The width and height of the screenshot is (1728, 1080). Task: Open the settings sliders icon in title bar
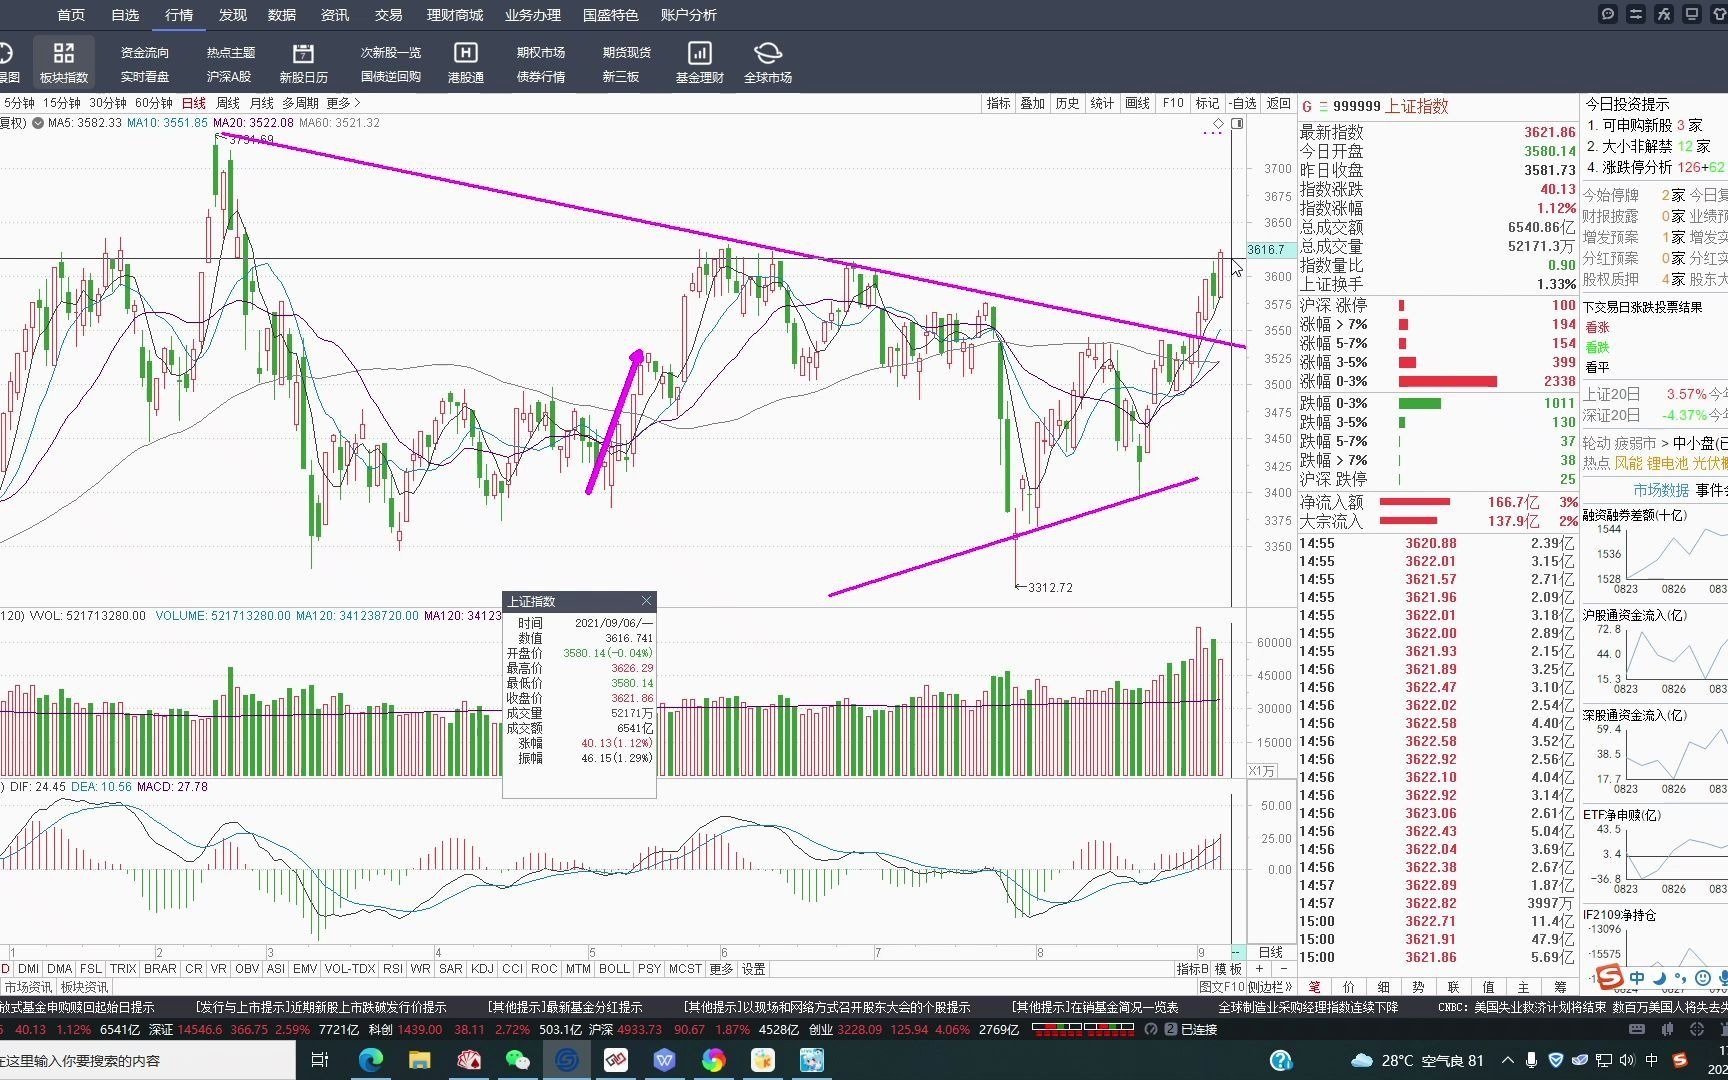(x=1636, y=14)
